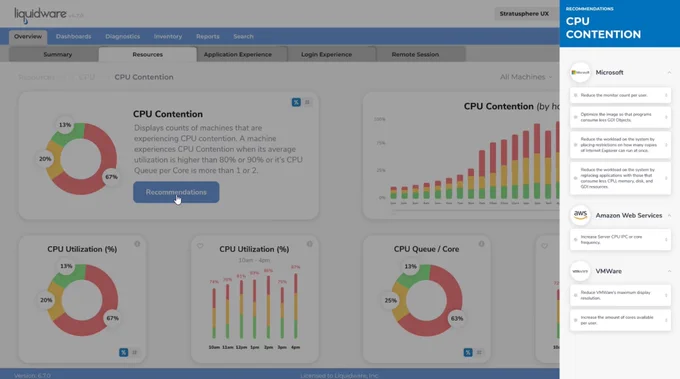680x379 pixels.
Task: Favorite the CPU Utilization 10am-4pm card
Action: click(x=200, y=246)
